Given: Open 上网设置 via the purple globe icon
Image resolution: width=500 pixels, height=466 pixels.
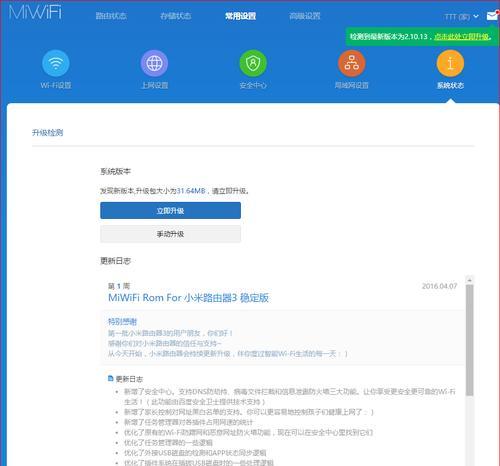Looking at the screenshot, I should pos(154,63).
